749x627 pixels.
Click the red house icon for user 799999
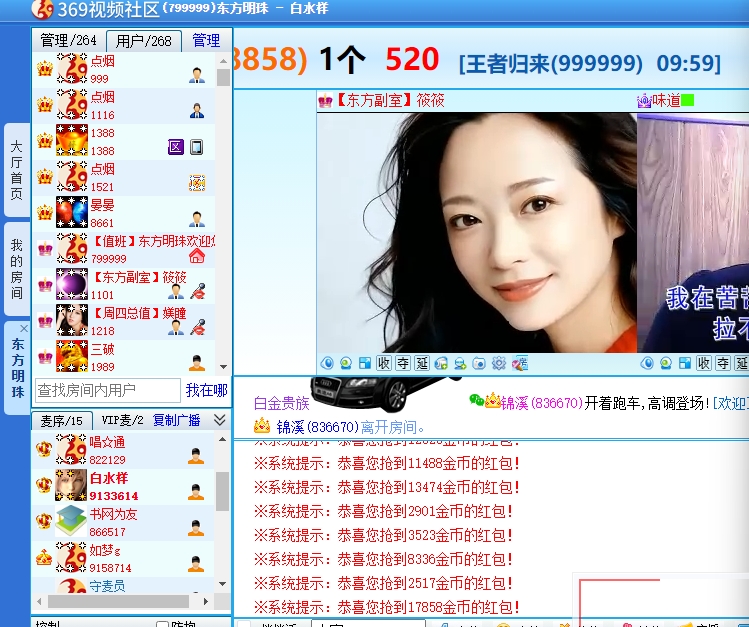tap(196, 255)
